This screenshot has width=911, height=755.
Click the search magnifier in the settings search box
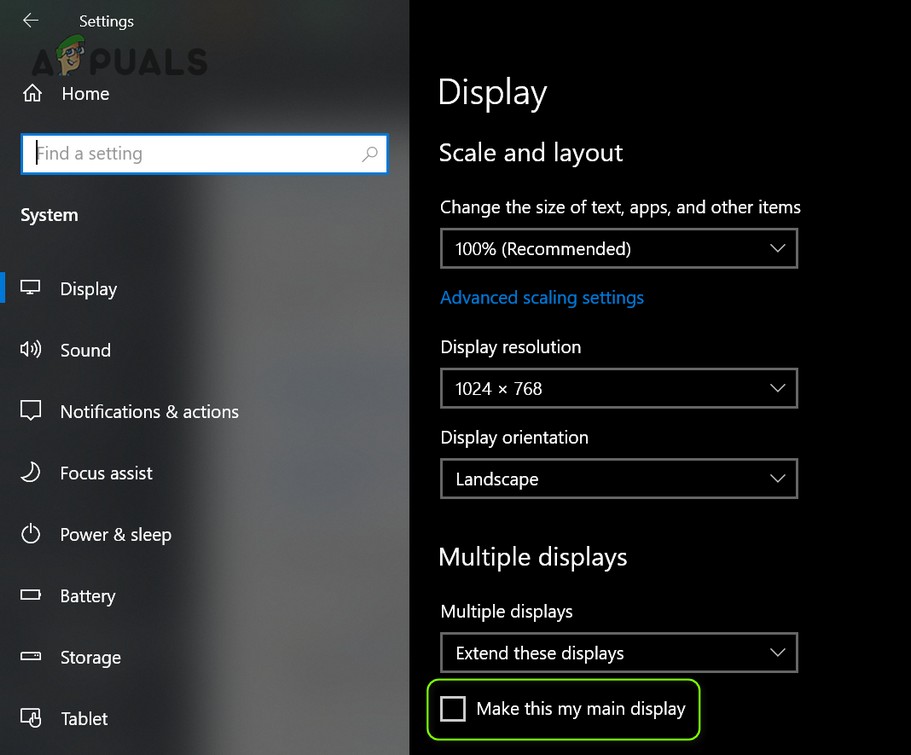tap(371, 154)
